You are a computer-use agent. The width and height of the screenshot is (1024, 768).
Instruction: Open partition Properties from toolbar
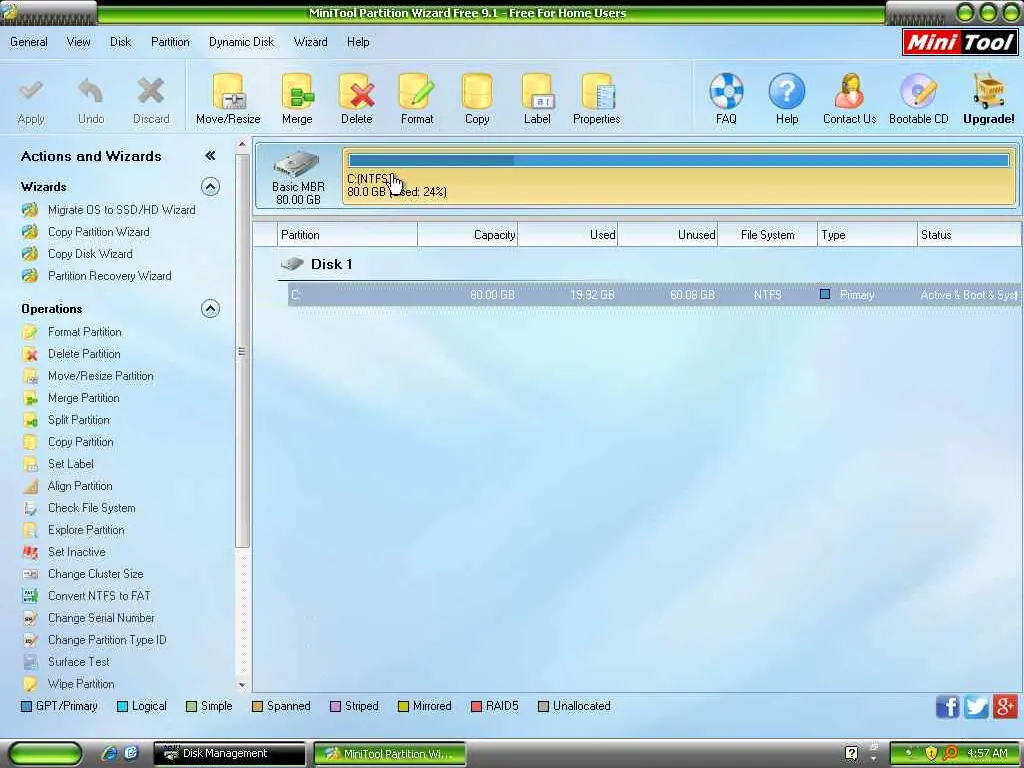pos(597,91)
